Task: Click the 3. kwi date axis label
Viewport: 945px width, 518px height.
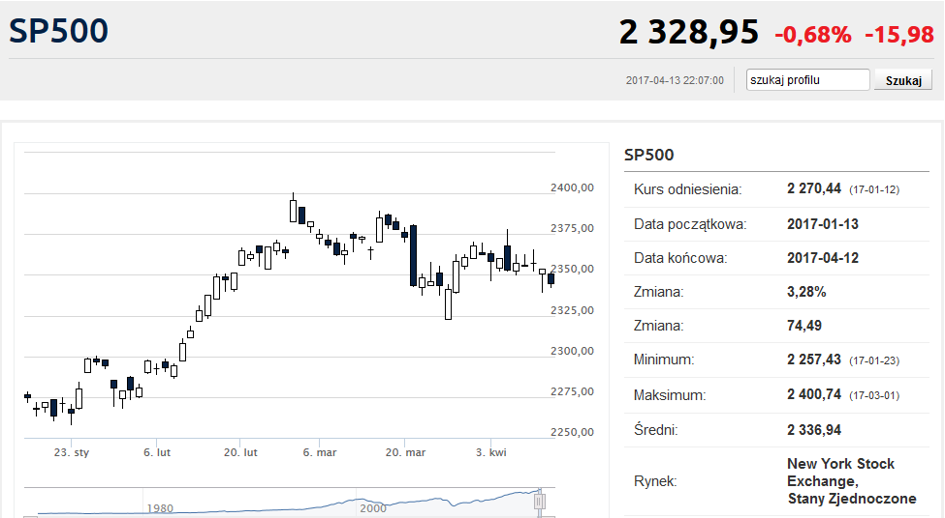Action: pyautogui.click(x=491, y=452)
